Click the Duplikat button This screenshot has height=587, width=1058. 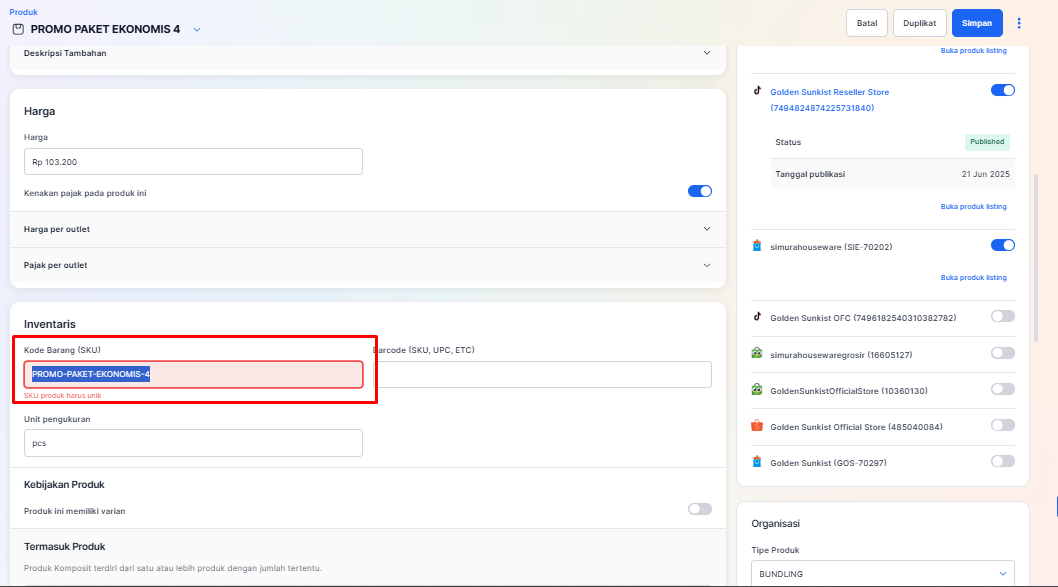pyautogui.click(x=919, y=23)
